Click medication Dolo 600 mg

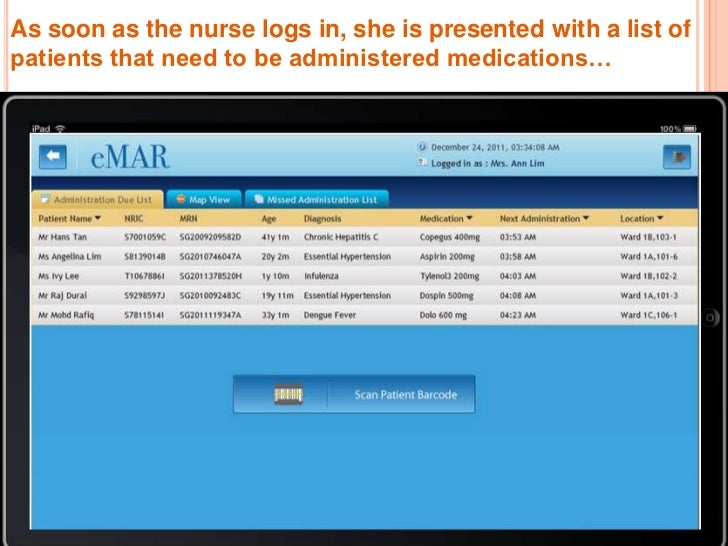(x=443, y=315)
